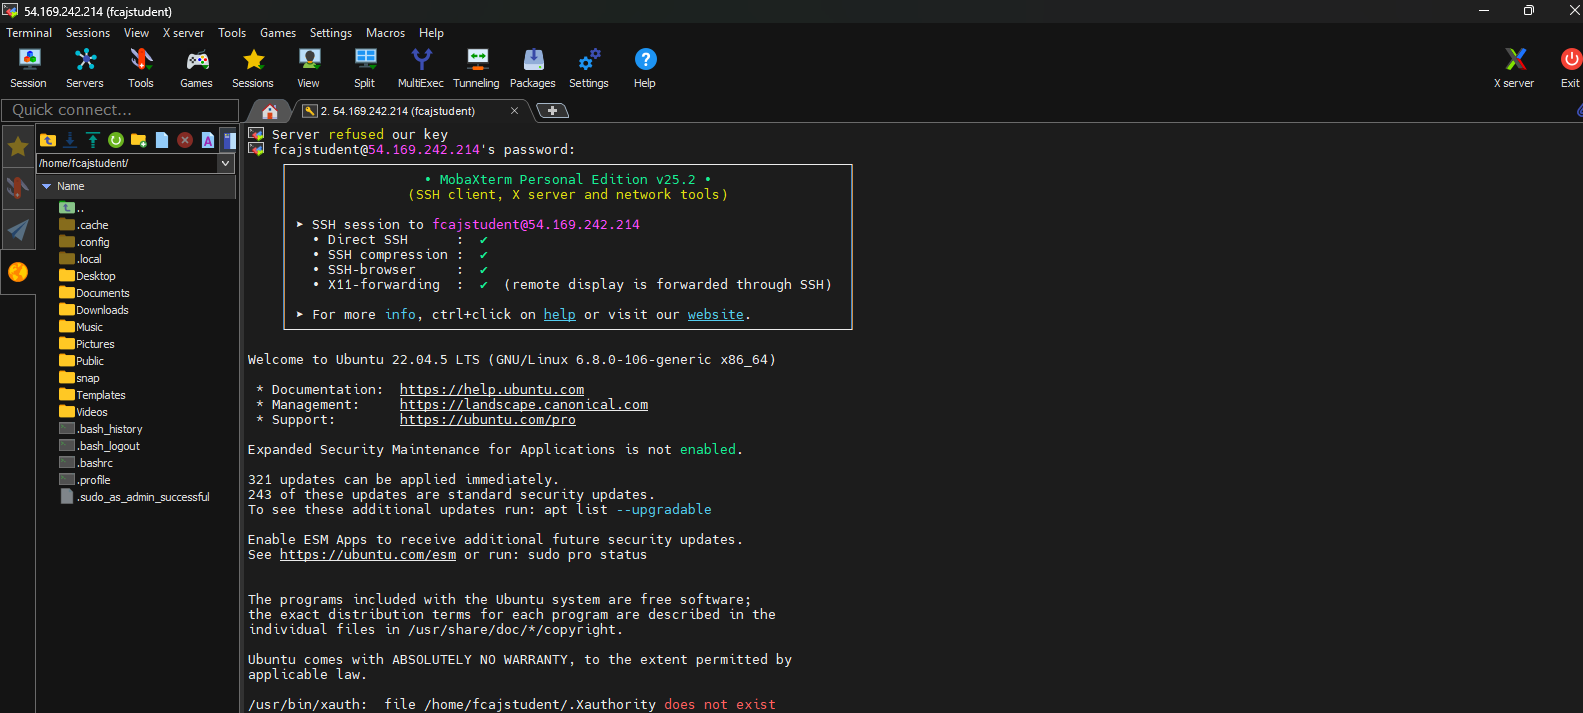This screenshot has height=713, width=1583.
Task: Click the X server toolbar icon
Action: click(1514, 68)
